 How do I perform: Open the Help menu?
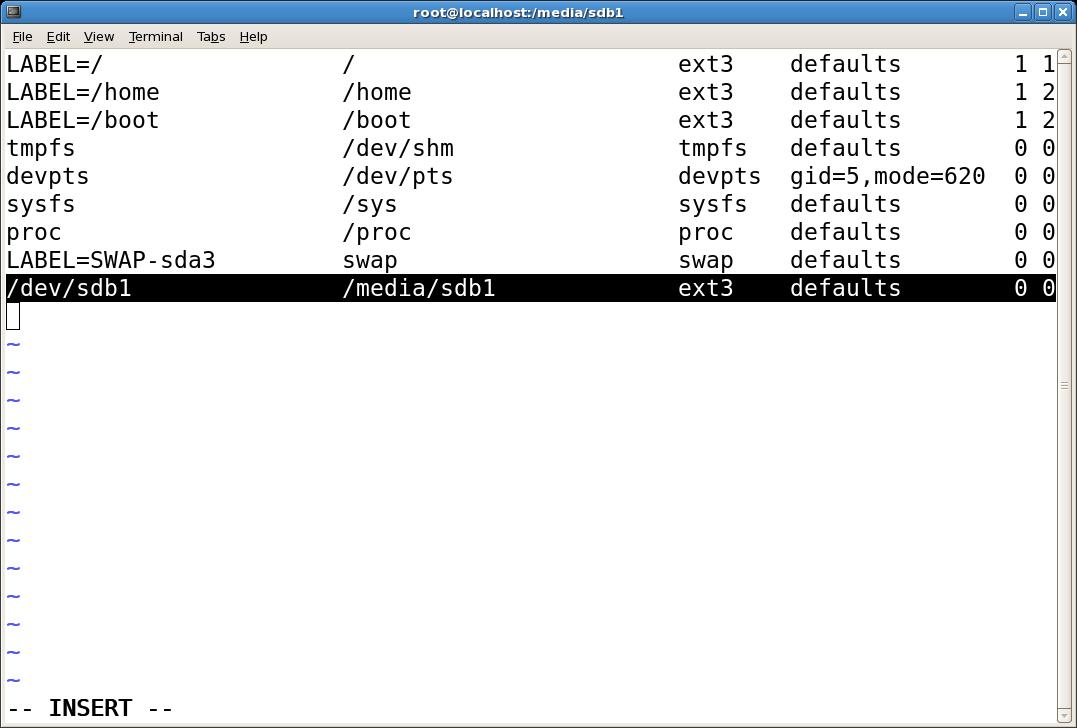pos(253,36)
